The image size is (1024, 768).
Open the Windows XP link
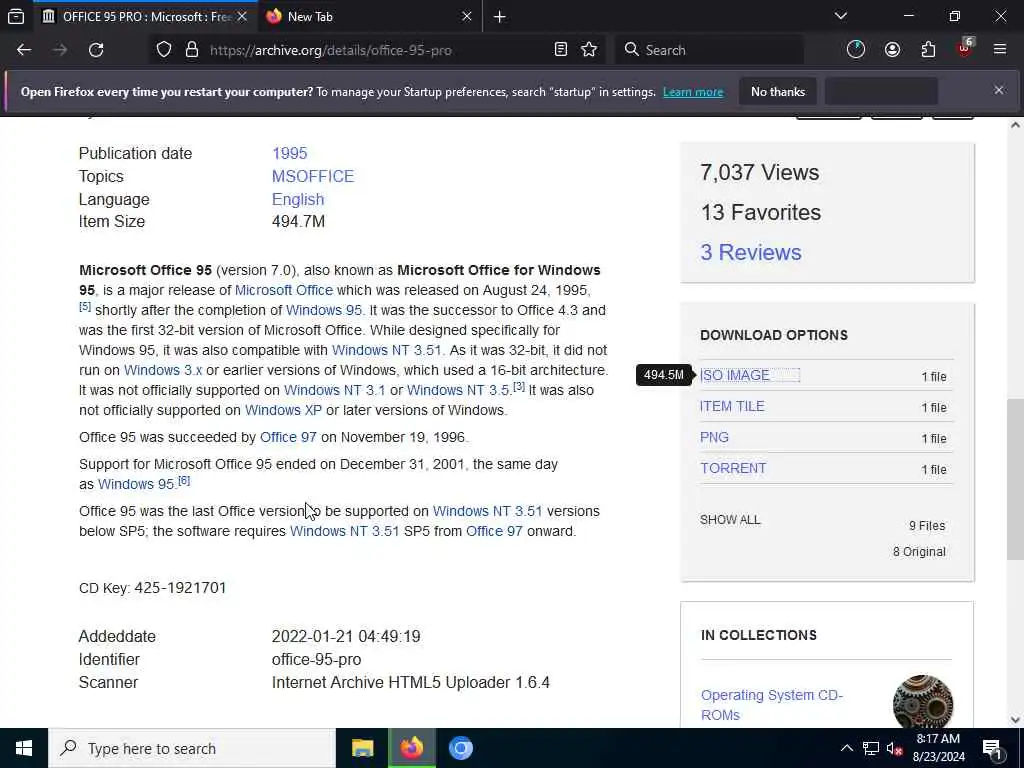point(283,410)
